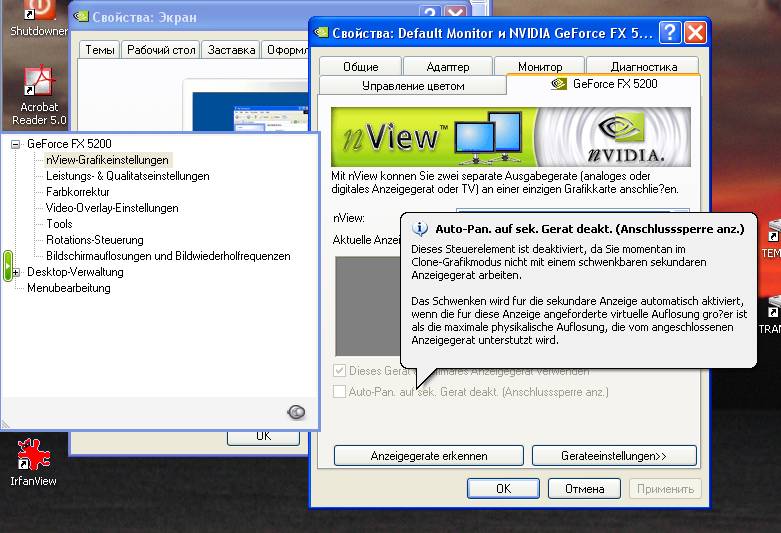
Task: Select Leistungs- & Qualitatseinstellungen
Action: tap(128, 176)
